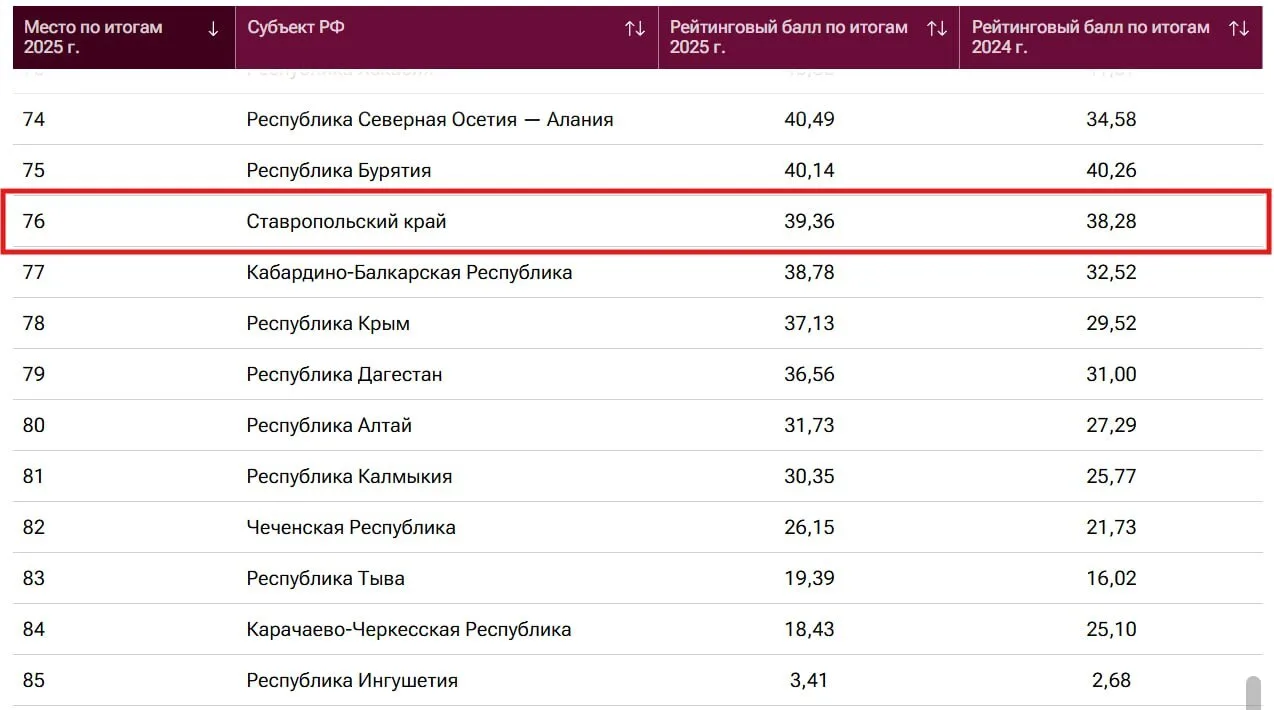Select 'Республика Калмыкия' cell
This screenshot has width=1274, height=710.
[x=349, y=476]
